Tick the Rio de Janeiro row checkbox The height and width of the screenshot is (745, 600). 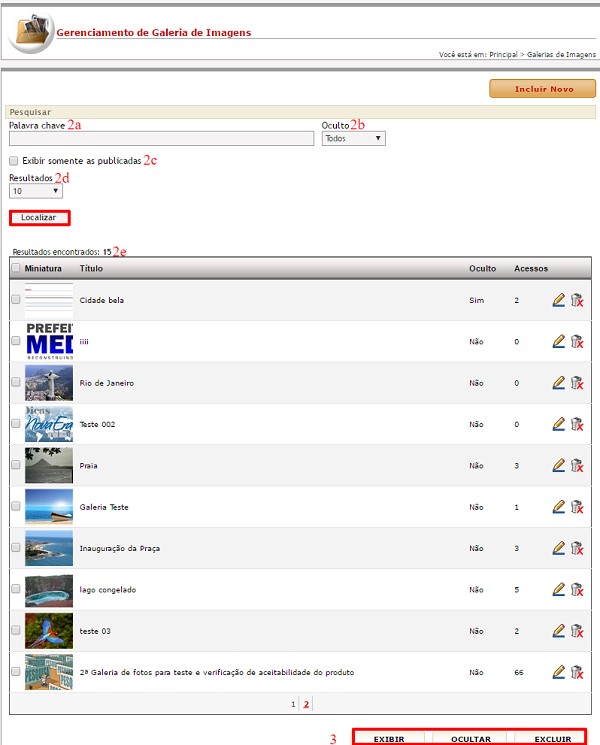coord(16,382)
